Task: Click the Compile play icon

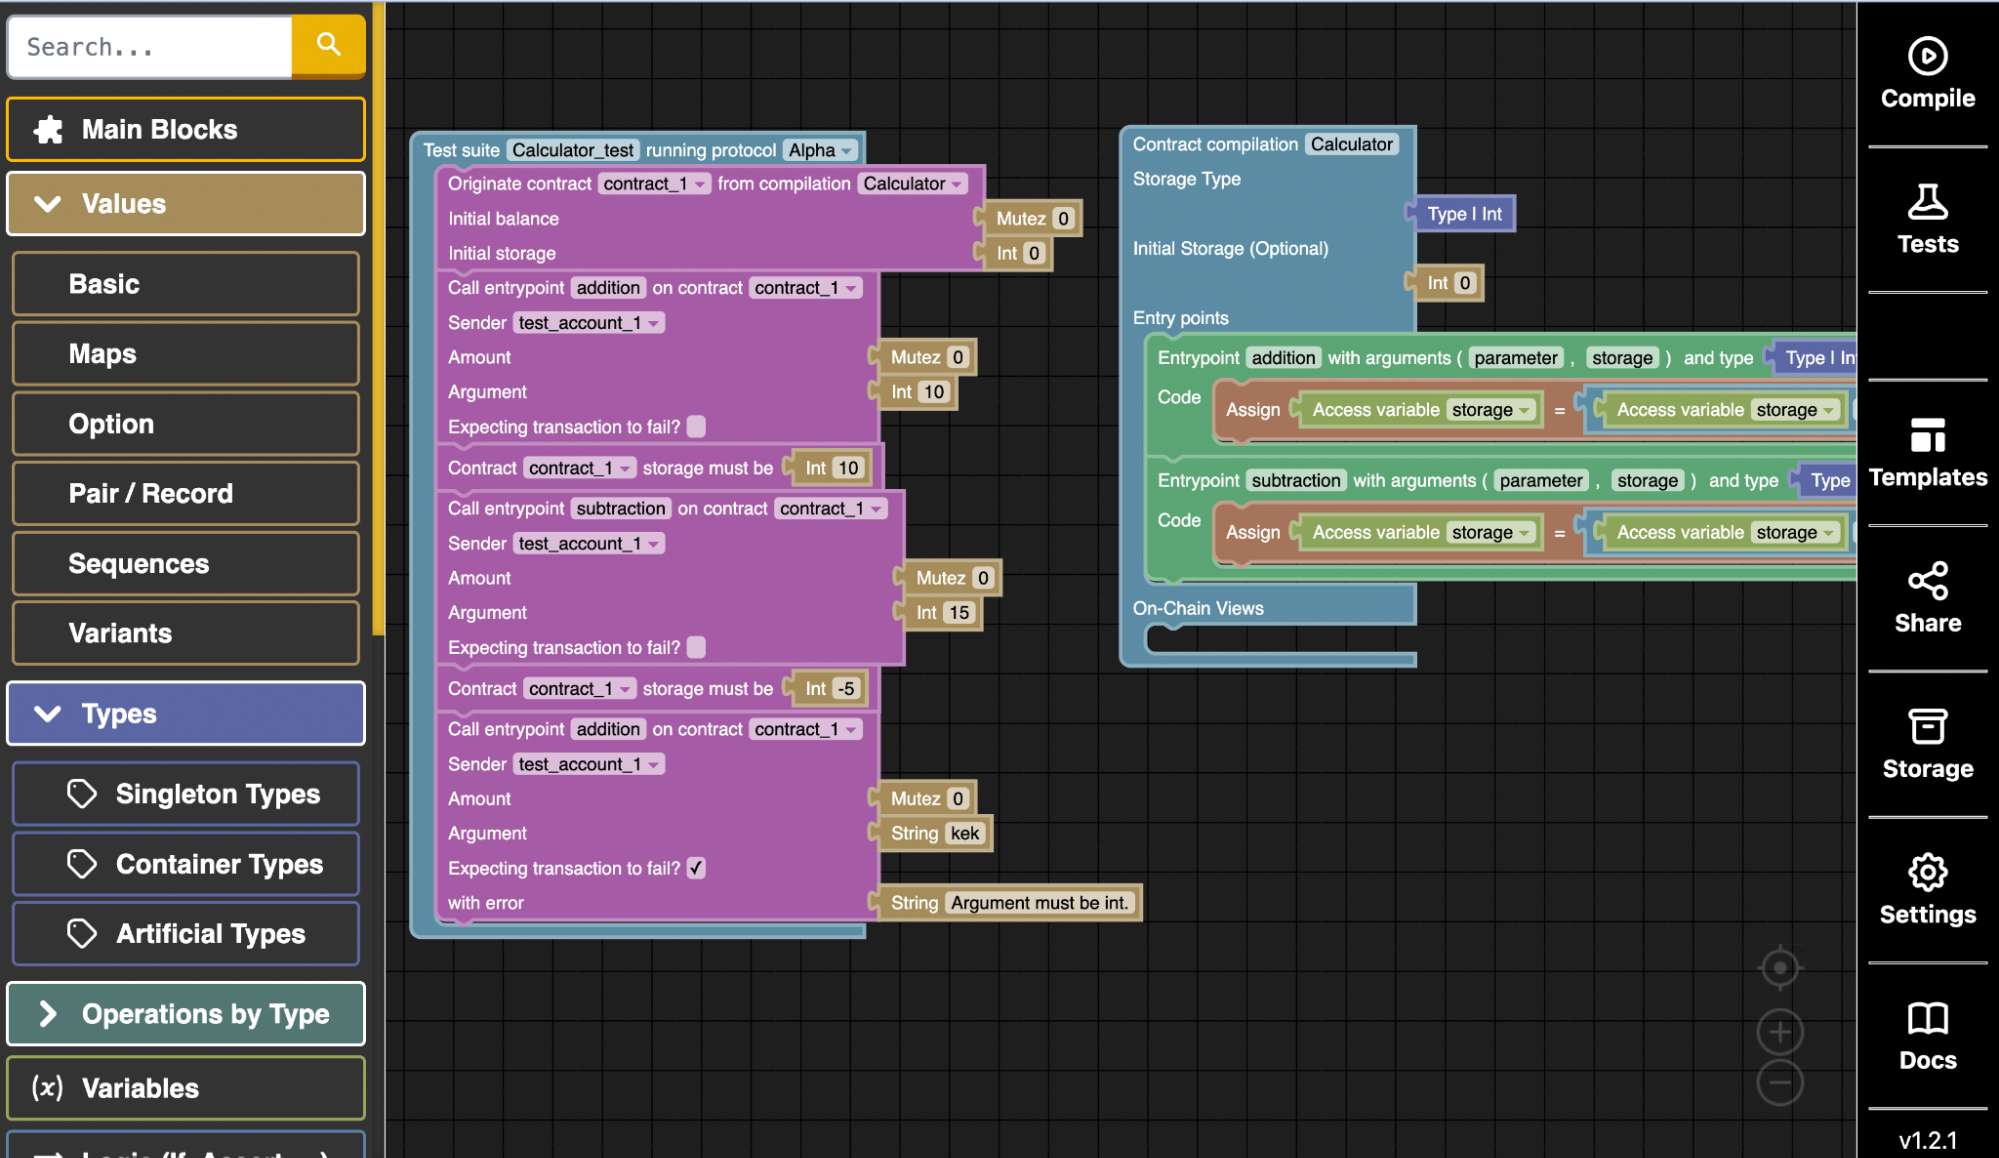Action: (x=1927, y=57)
